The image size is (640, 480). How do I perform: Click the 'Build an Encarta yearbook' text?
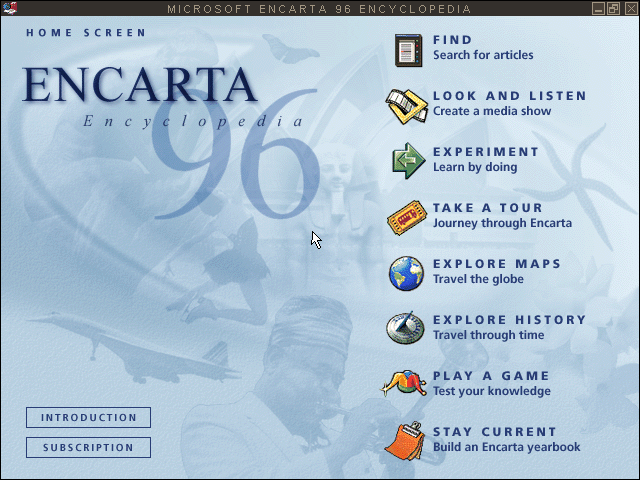pos(507,447)
